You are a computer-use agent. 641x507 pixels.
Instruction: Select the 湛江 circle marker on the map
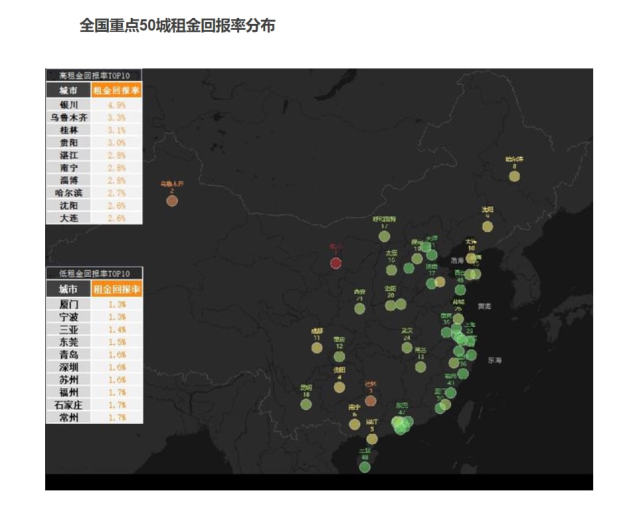pyautogui.click(x=372, y=439)
